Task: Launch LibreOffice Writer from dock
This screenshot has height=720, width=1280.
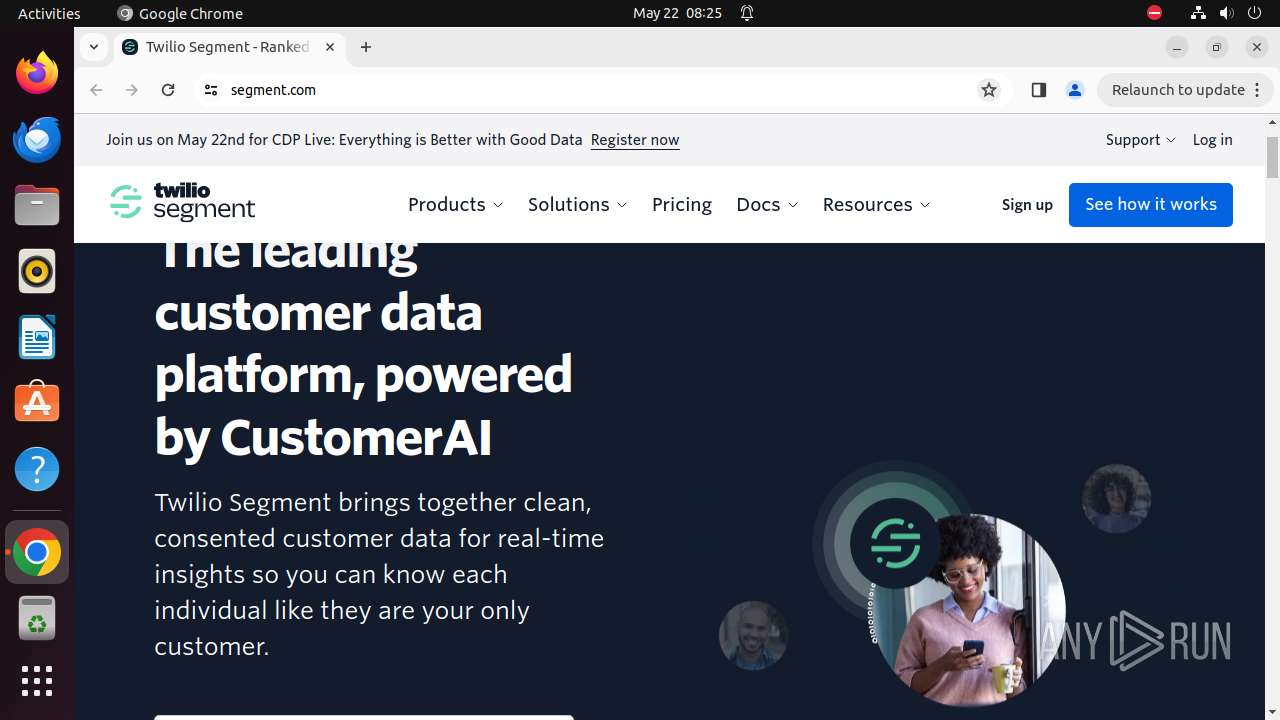Action: [x=37, y=337]
